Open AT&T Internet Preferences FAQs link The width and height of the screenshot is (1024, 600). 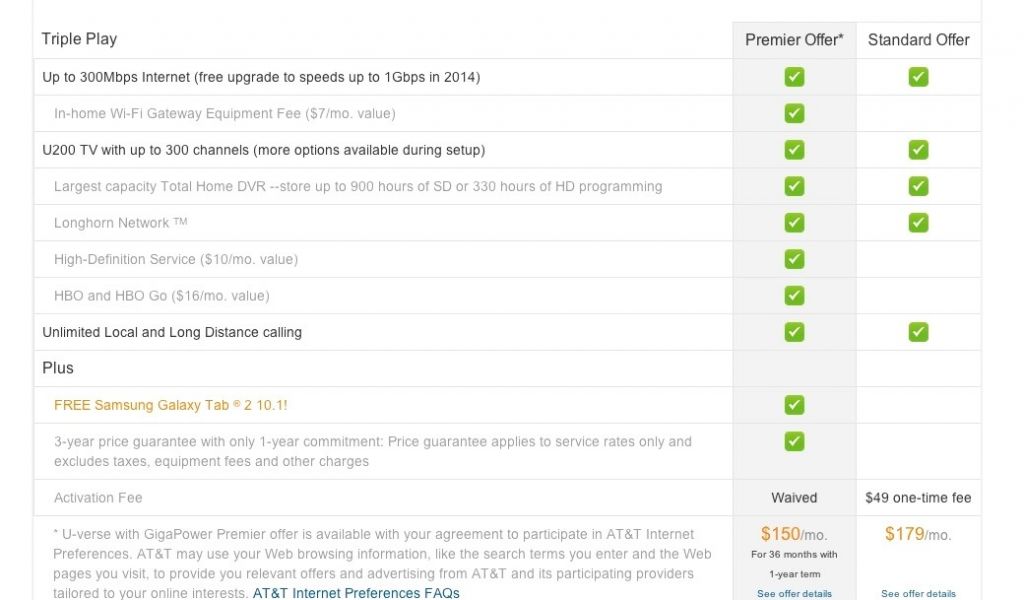click(x=356, y=593)
